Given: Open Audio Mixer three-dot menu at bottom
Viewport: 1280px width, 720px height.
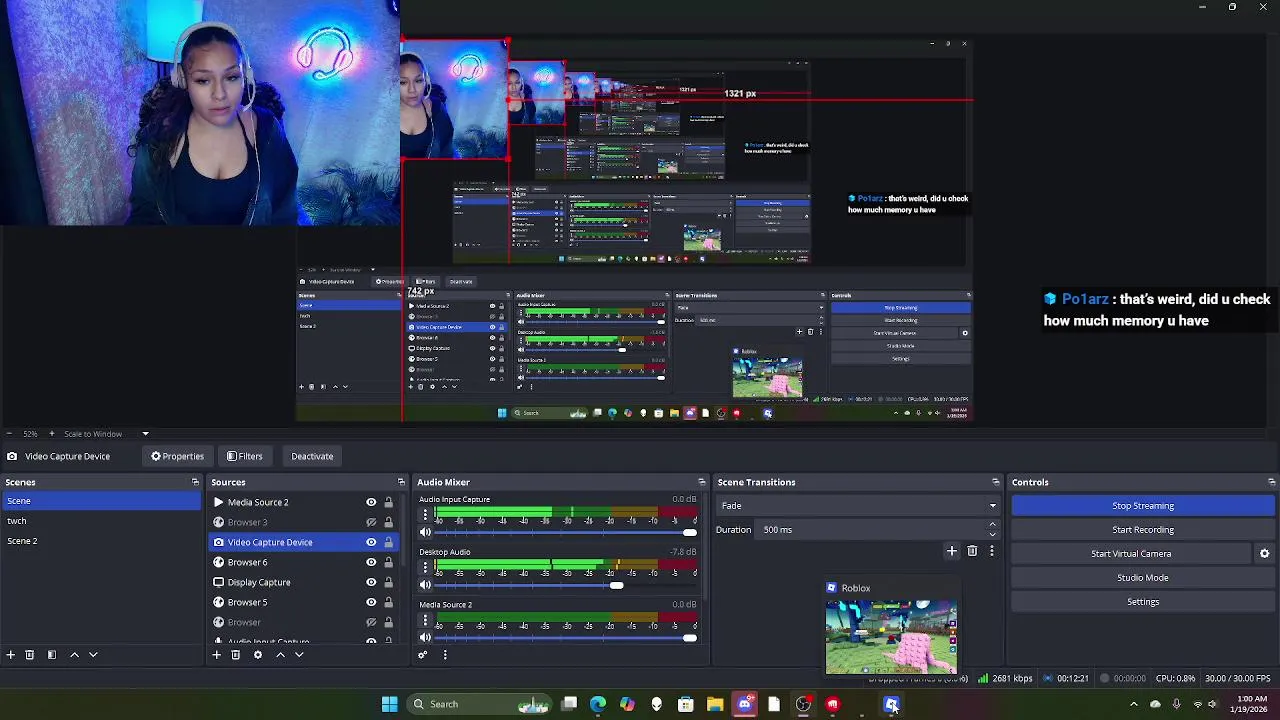Looking at the screenshot, I should point(445,655).
